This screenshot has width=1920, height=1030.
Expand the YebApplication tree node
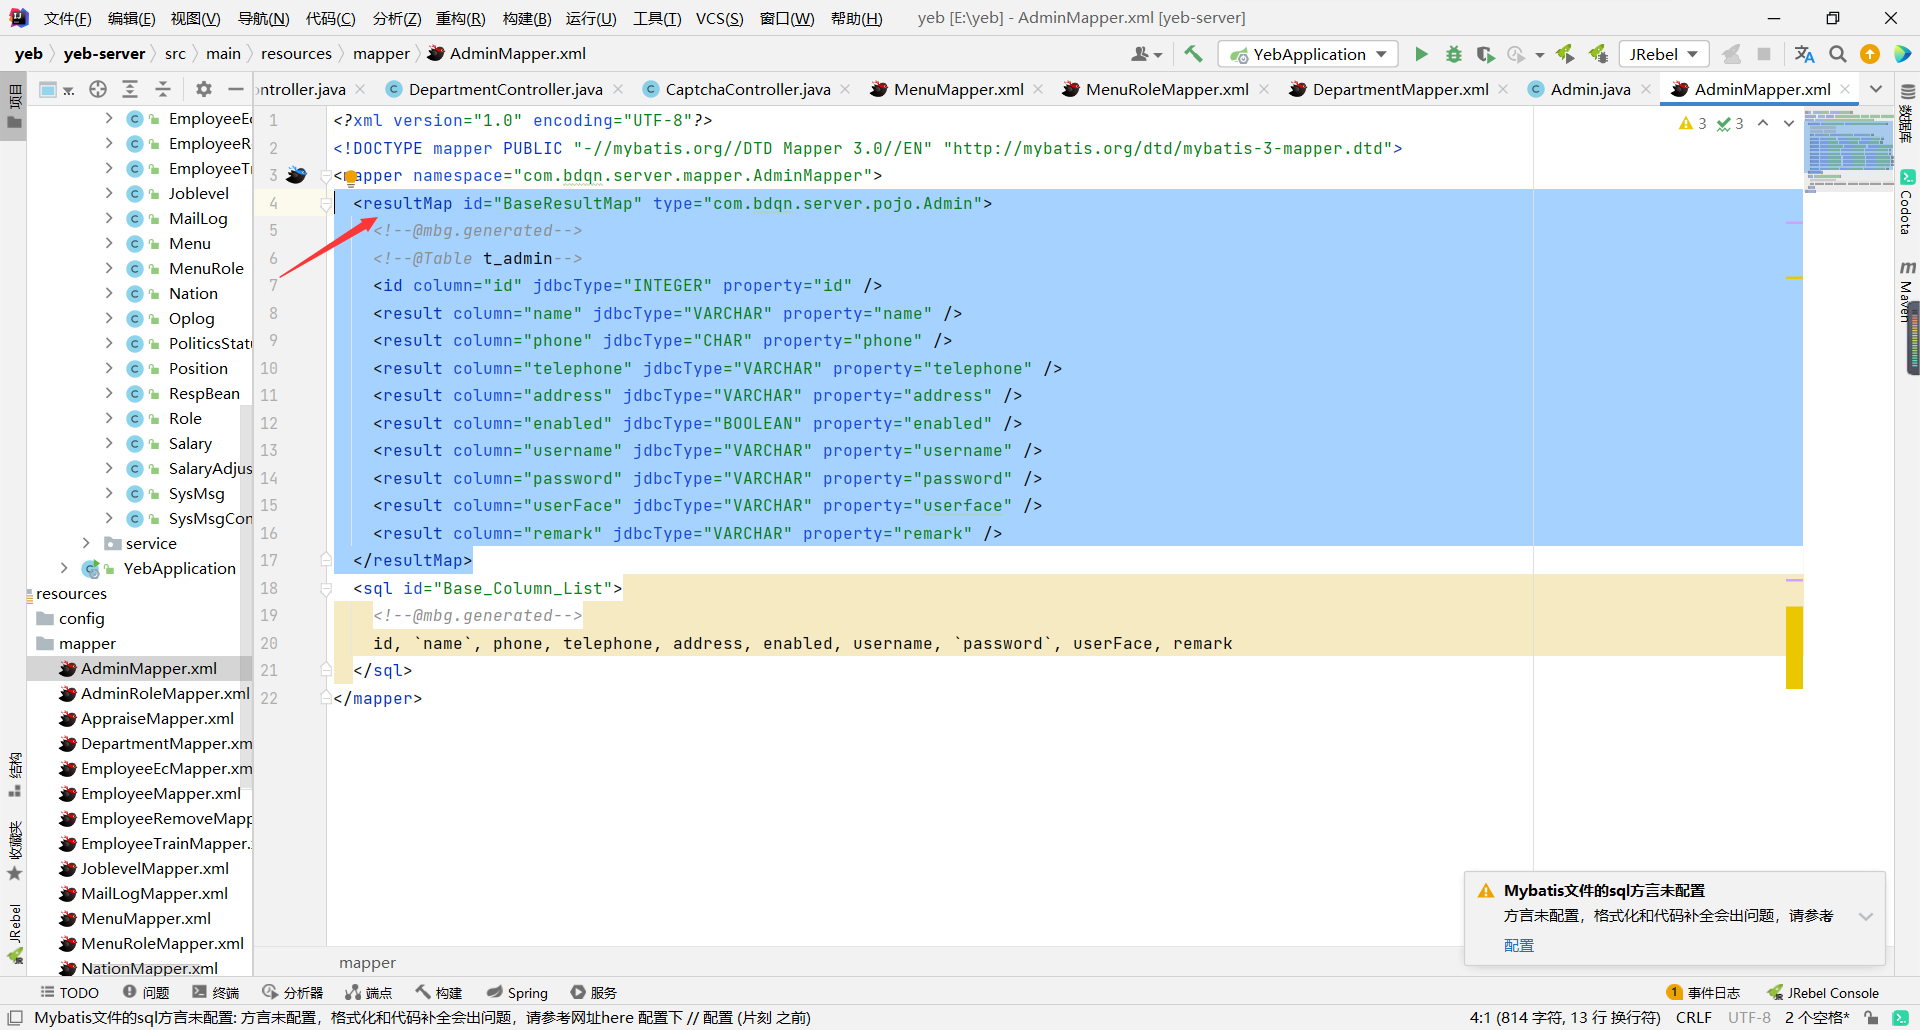pyautogui.click(x=64, y=568)
